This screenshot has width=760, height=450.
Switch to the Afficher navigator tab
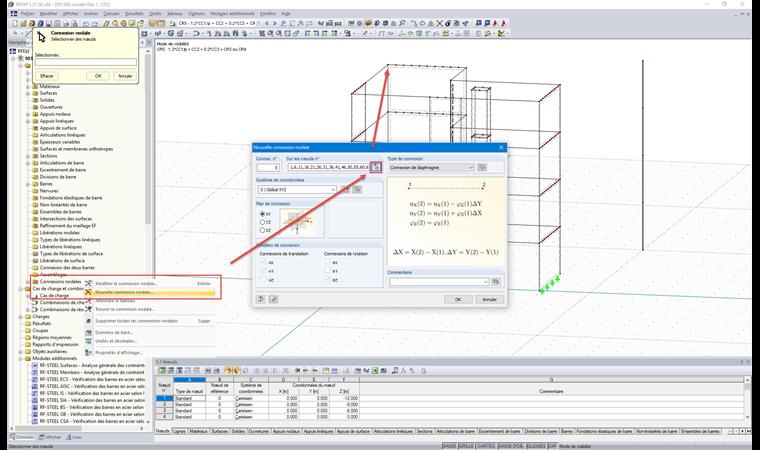click(50, 437)
